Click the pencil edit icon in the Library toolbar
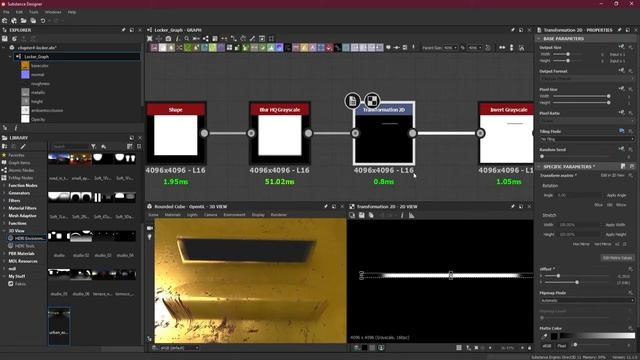Viewport: 640px width, 360px height. (23, 147)
